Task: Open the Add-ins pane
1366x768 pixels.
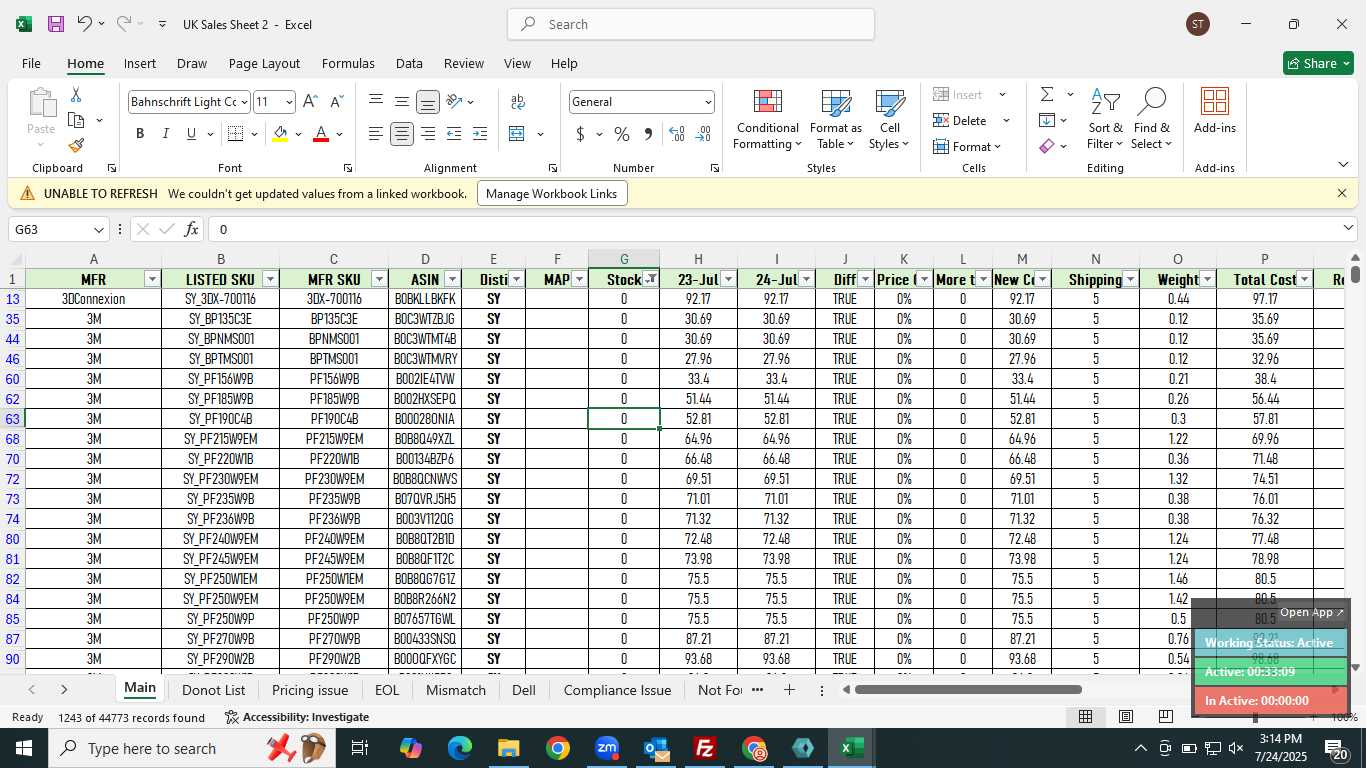Action: [1214, 112]
